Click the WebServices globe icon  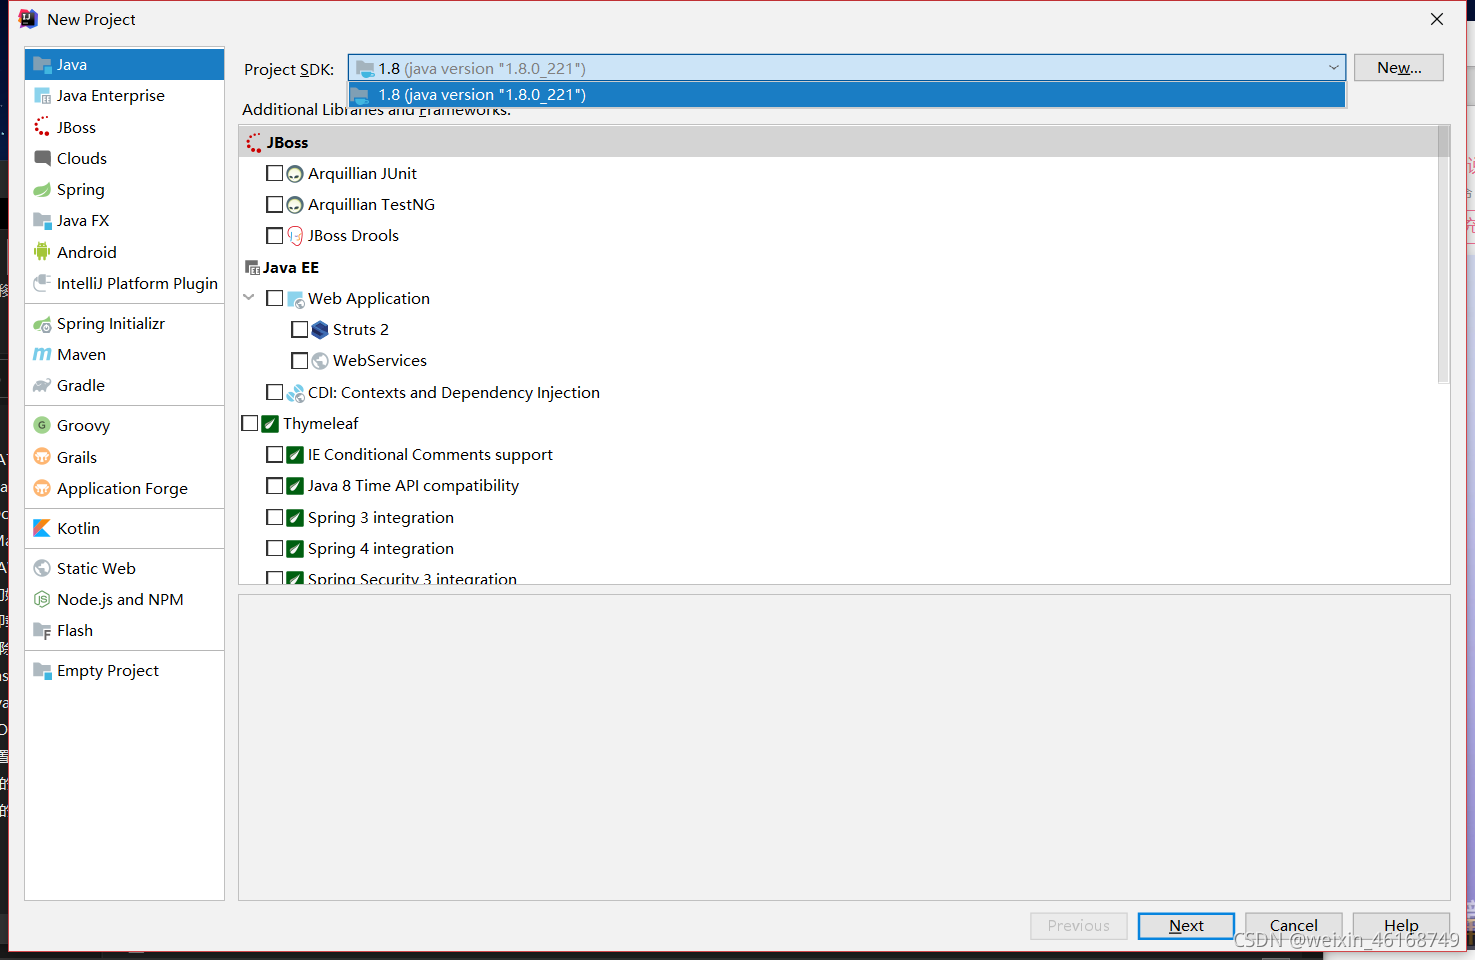point(320,361)
